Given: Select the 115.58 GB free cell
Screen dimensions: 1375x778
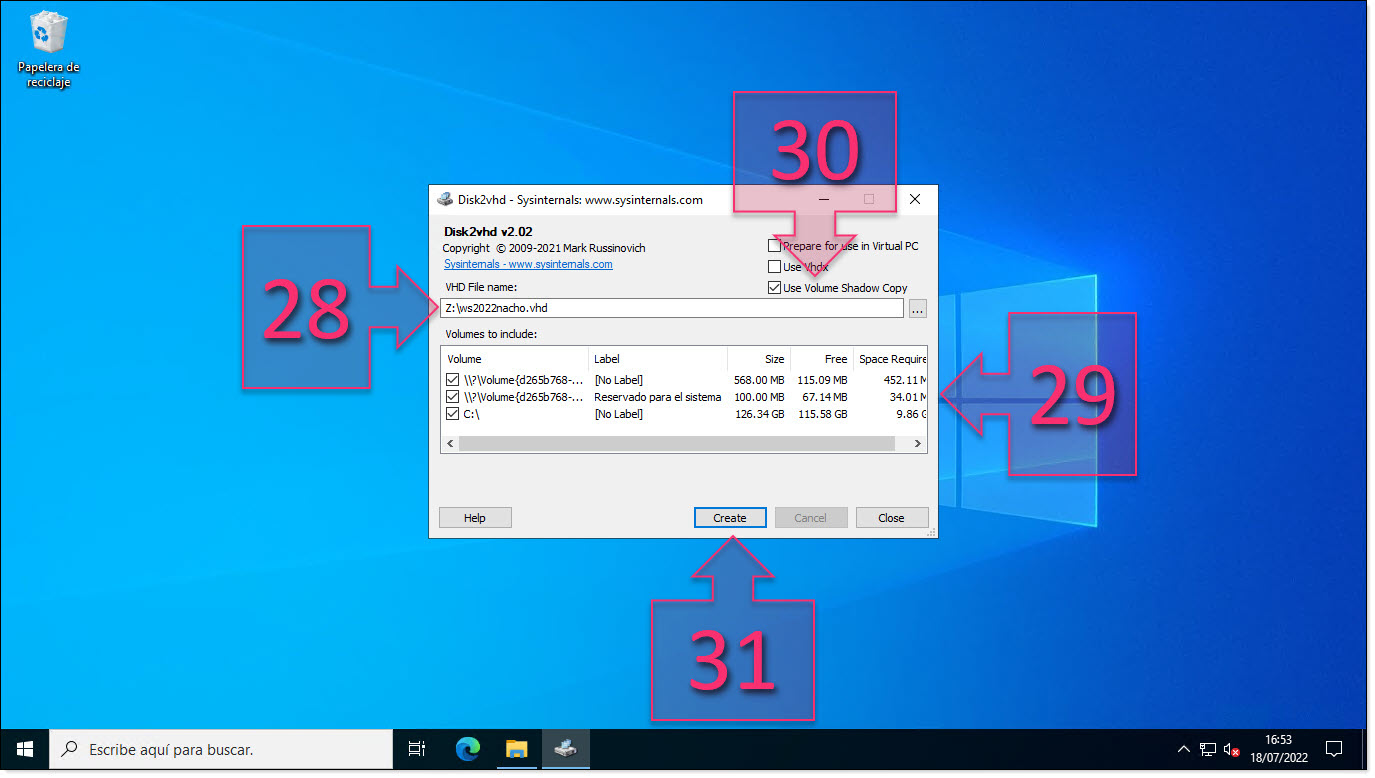Looking at the screenshot, I should pos(823,414).
